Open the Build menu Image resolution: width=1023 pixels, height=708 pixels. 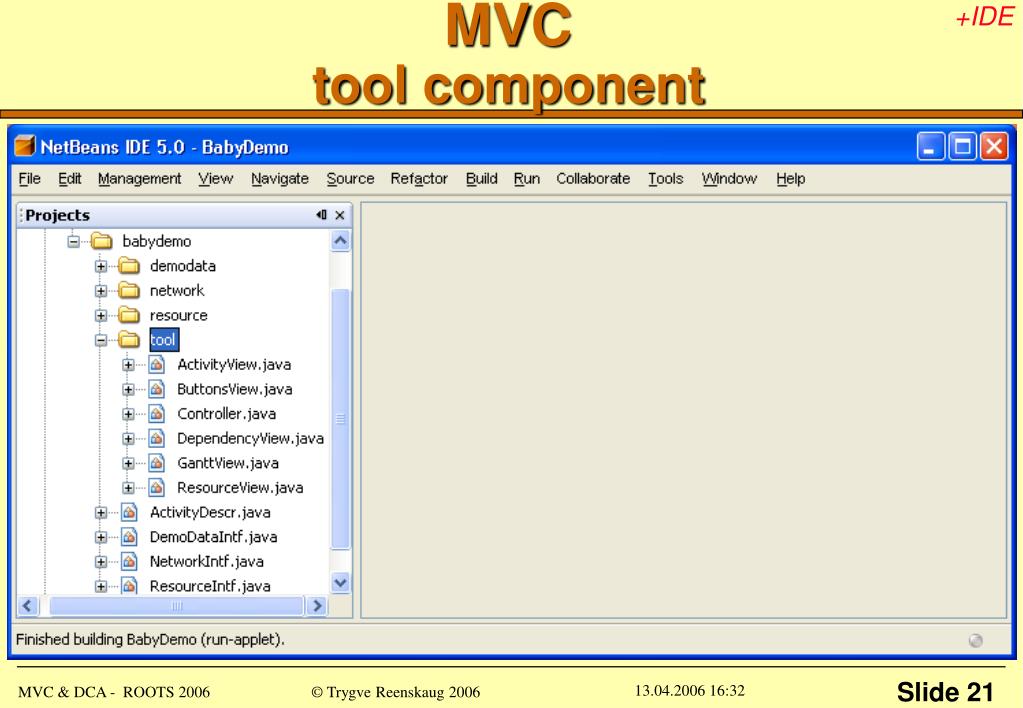(481, 179)
